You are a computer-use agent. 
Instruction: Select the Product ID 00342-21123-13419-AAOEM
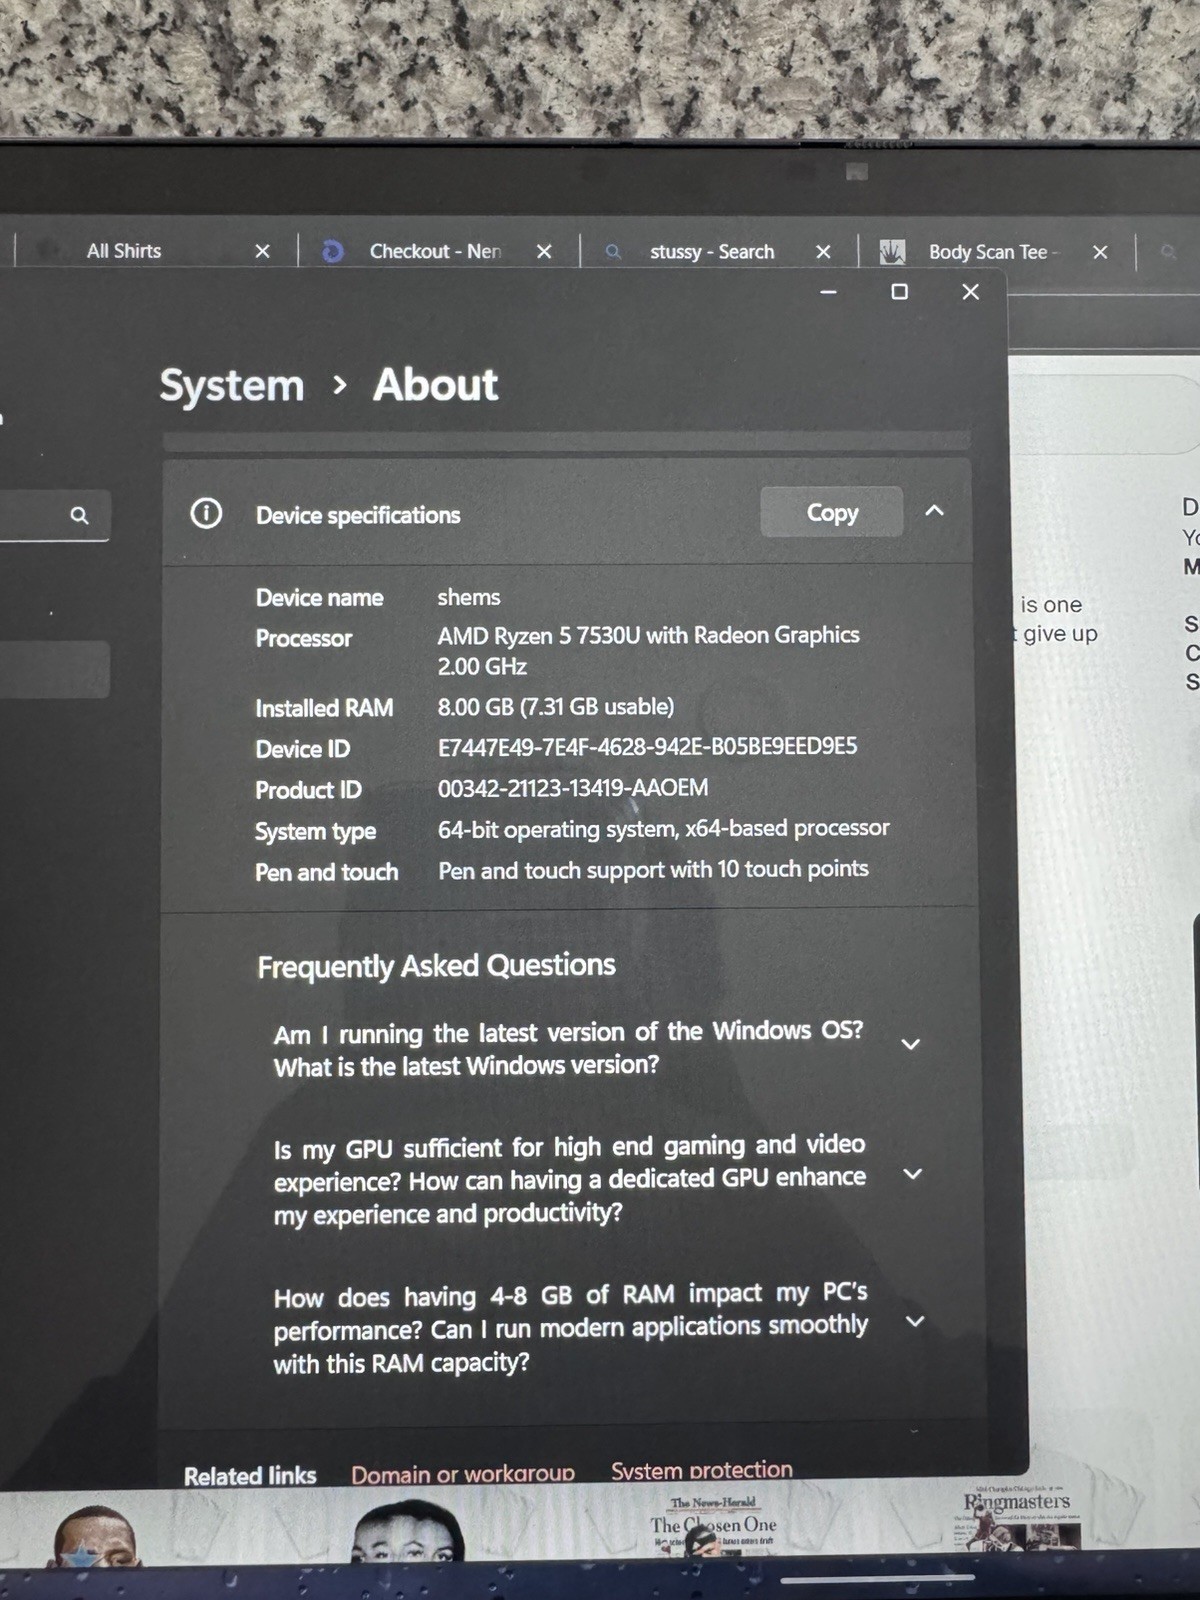[x=573, y=788]
